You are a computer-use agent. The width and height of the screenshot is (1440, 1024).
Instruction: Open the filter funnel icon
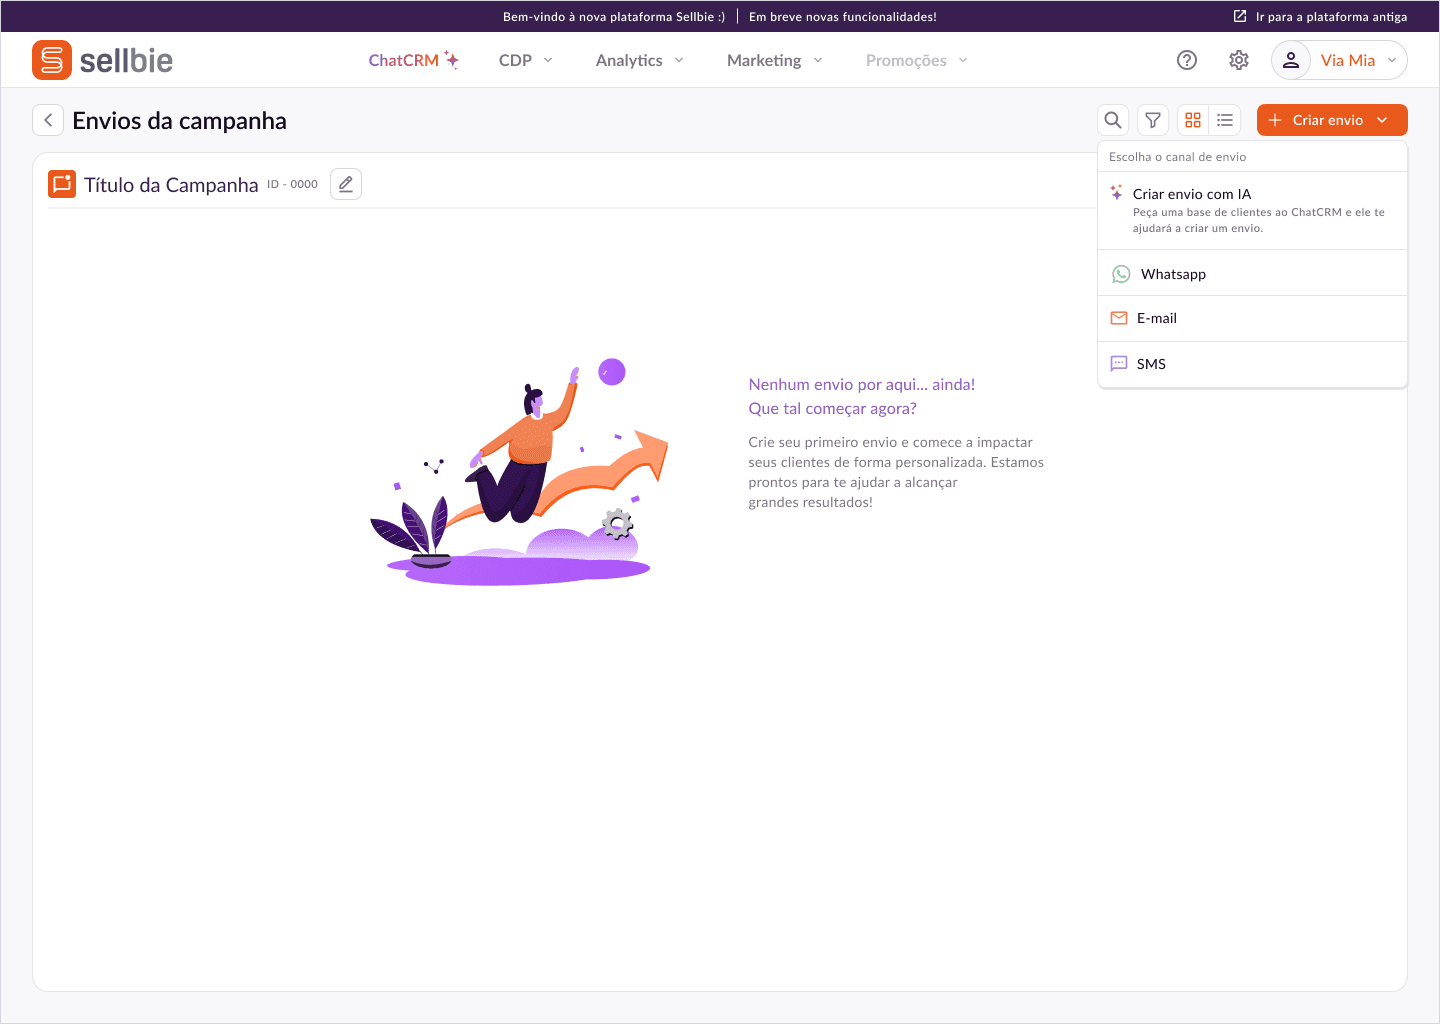[x=1153, y=120]
